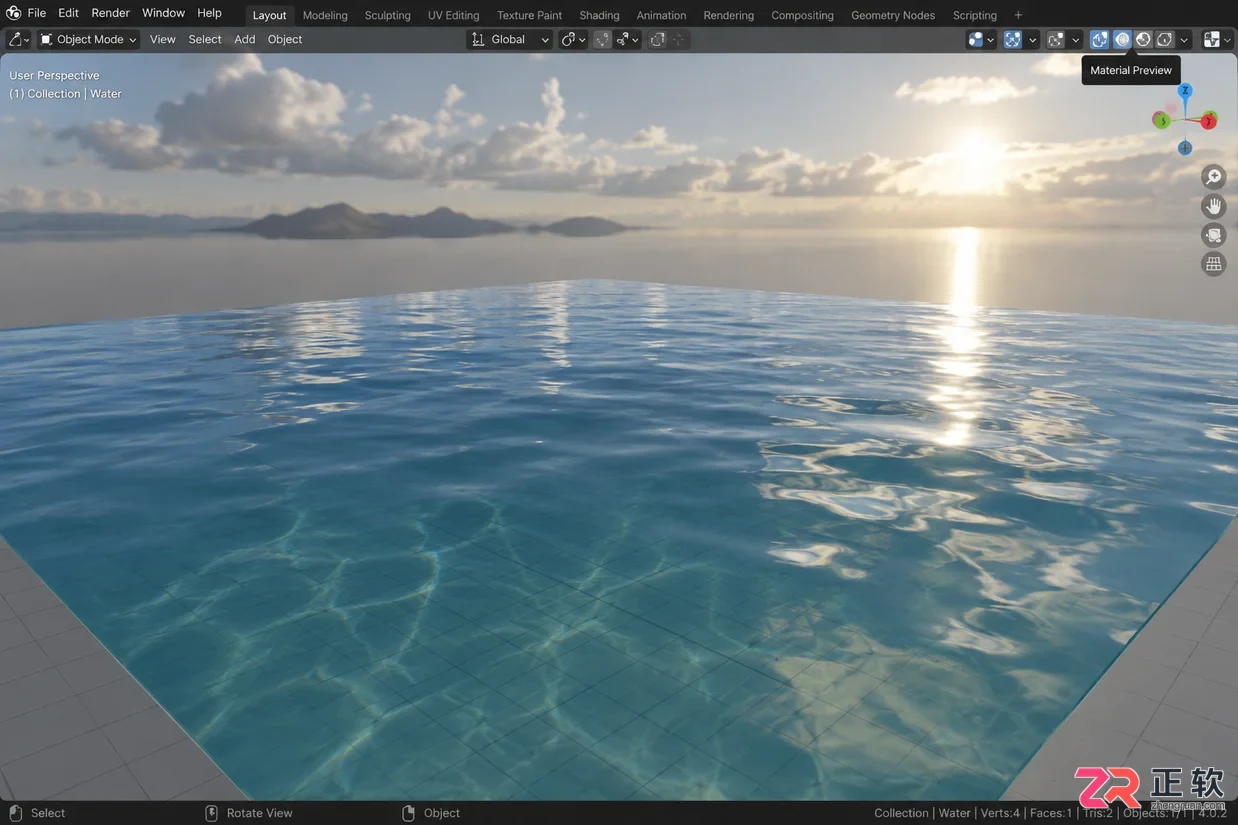Open the snapping options dropdown
This screenshot has width=1238, height=825.
(x=628, y=39)
